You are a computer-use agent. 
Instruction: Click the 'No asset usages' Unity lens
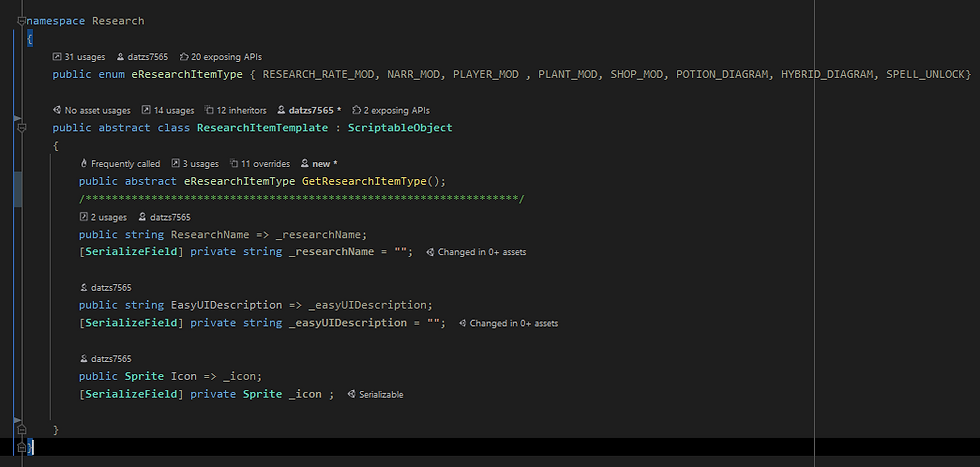92,111
